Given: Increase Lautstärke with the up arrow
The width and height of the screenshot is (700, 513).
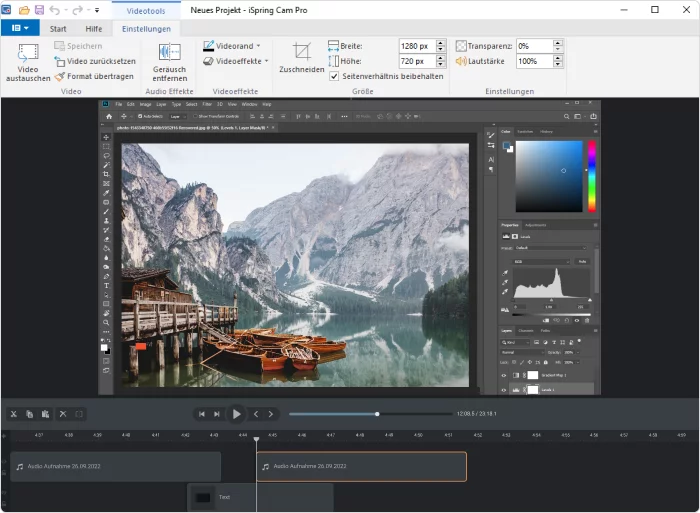Looking at the screenshot, I should coord(558,58).
